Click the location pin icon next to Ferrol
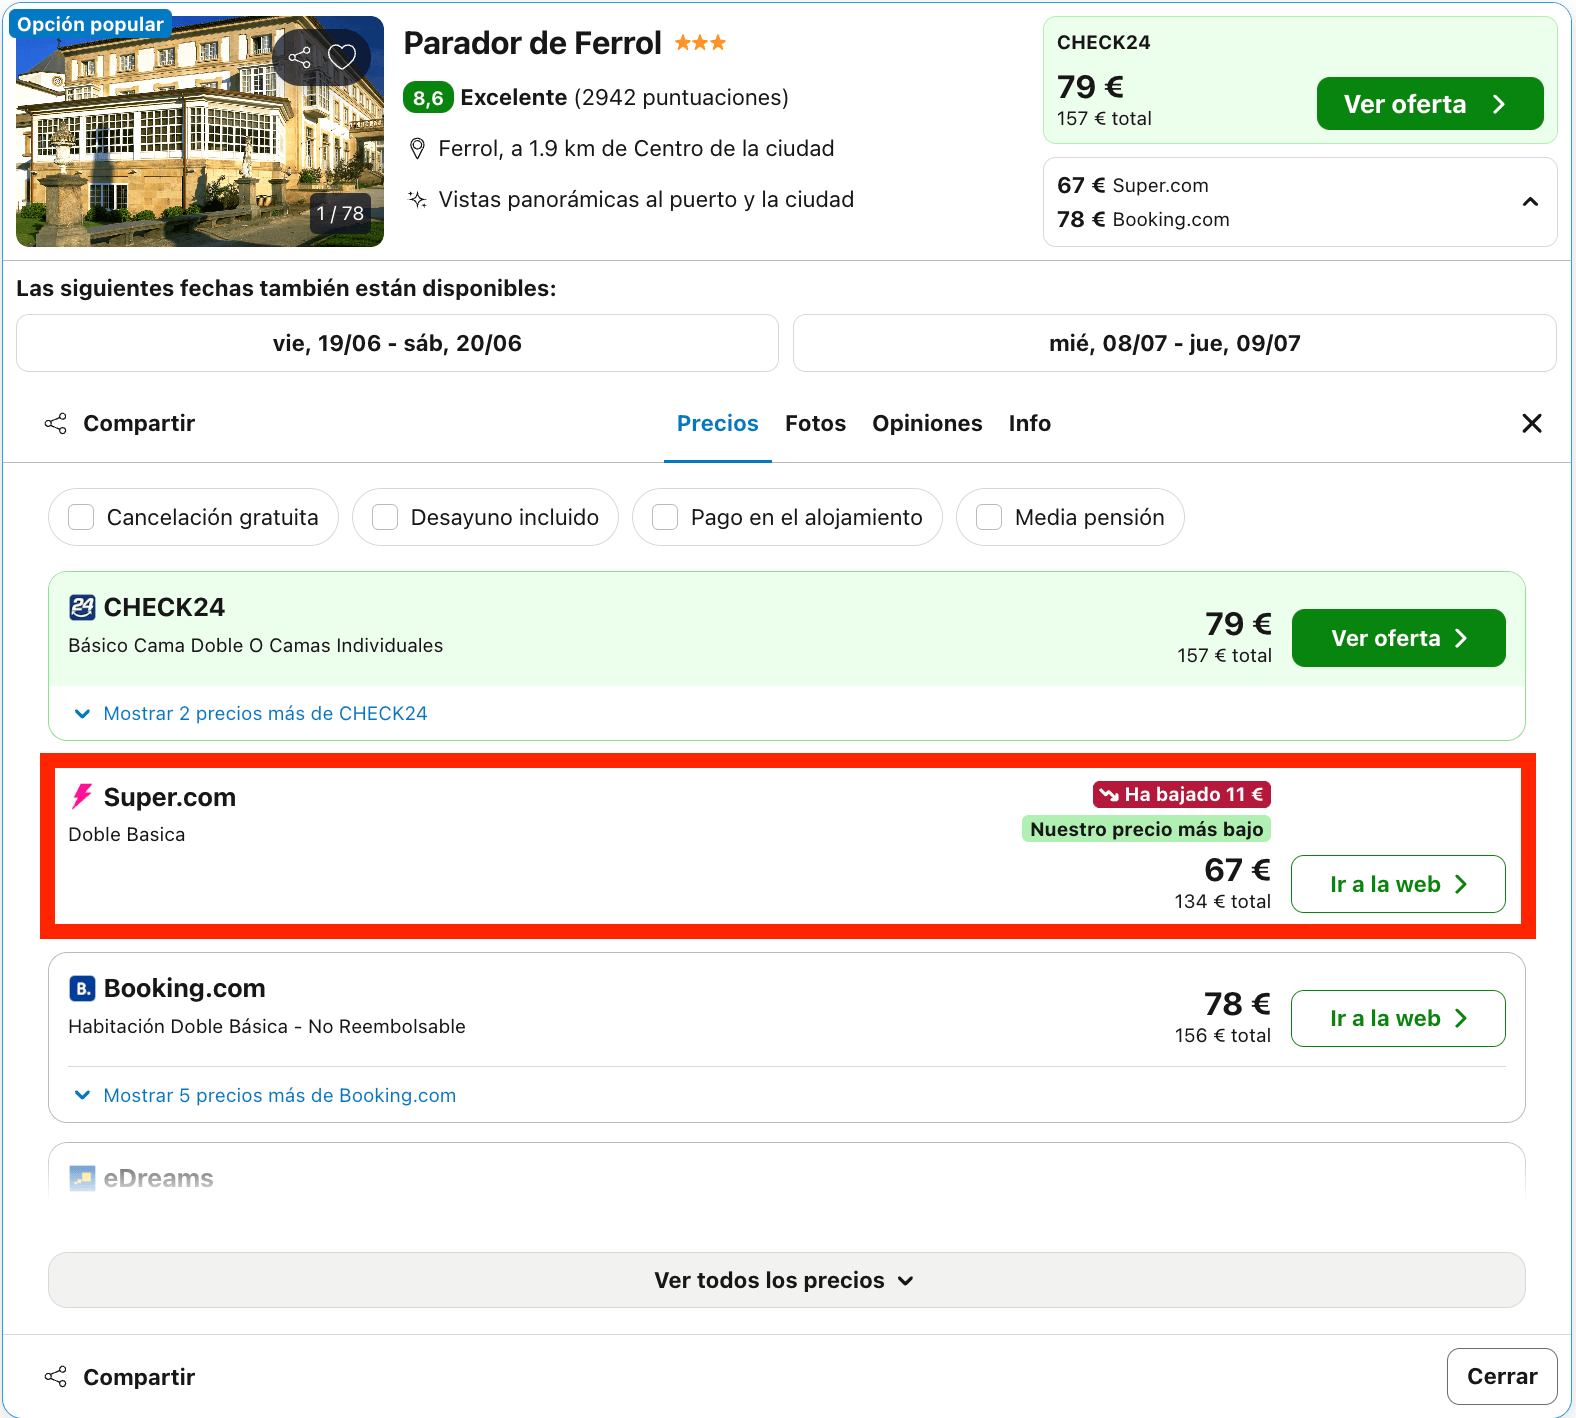The width and height of the screenshot is (1576, 1418). (418, 149)
